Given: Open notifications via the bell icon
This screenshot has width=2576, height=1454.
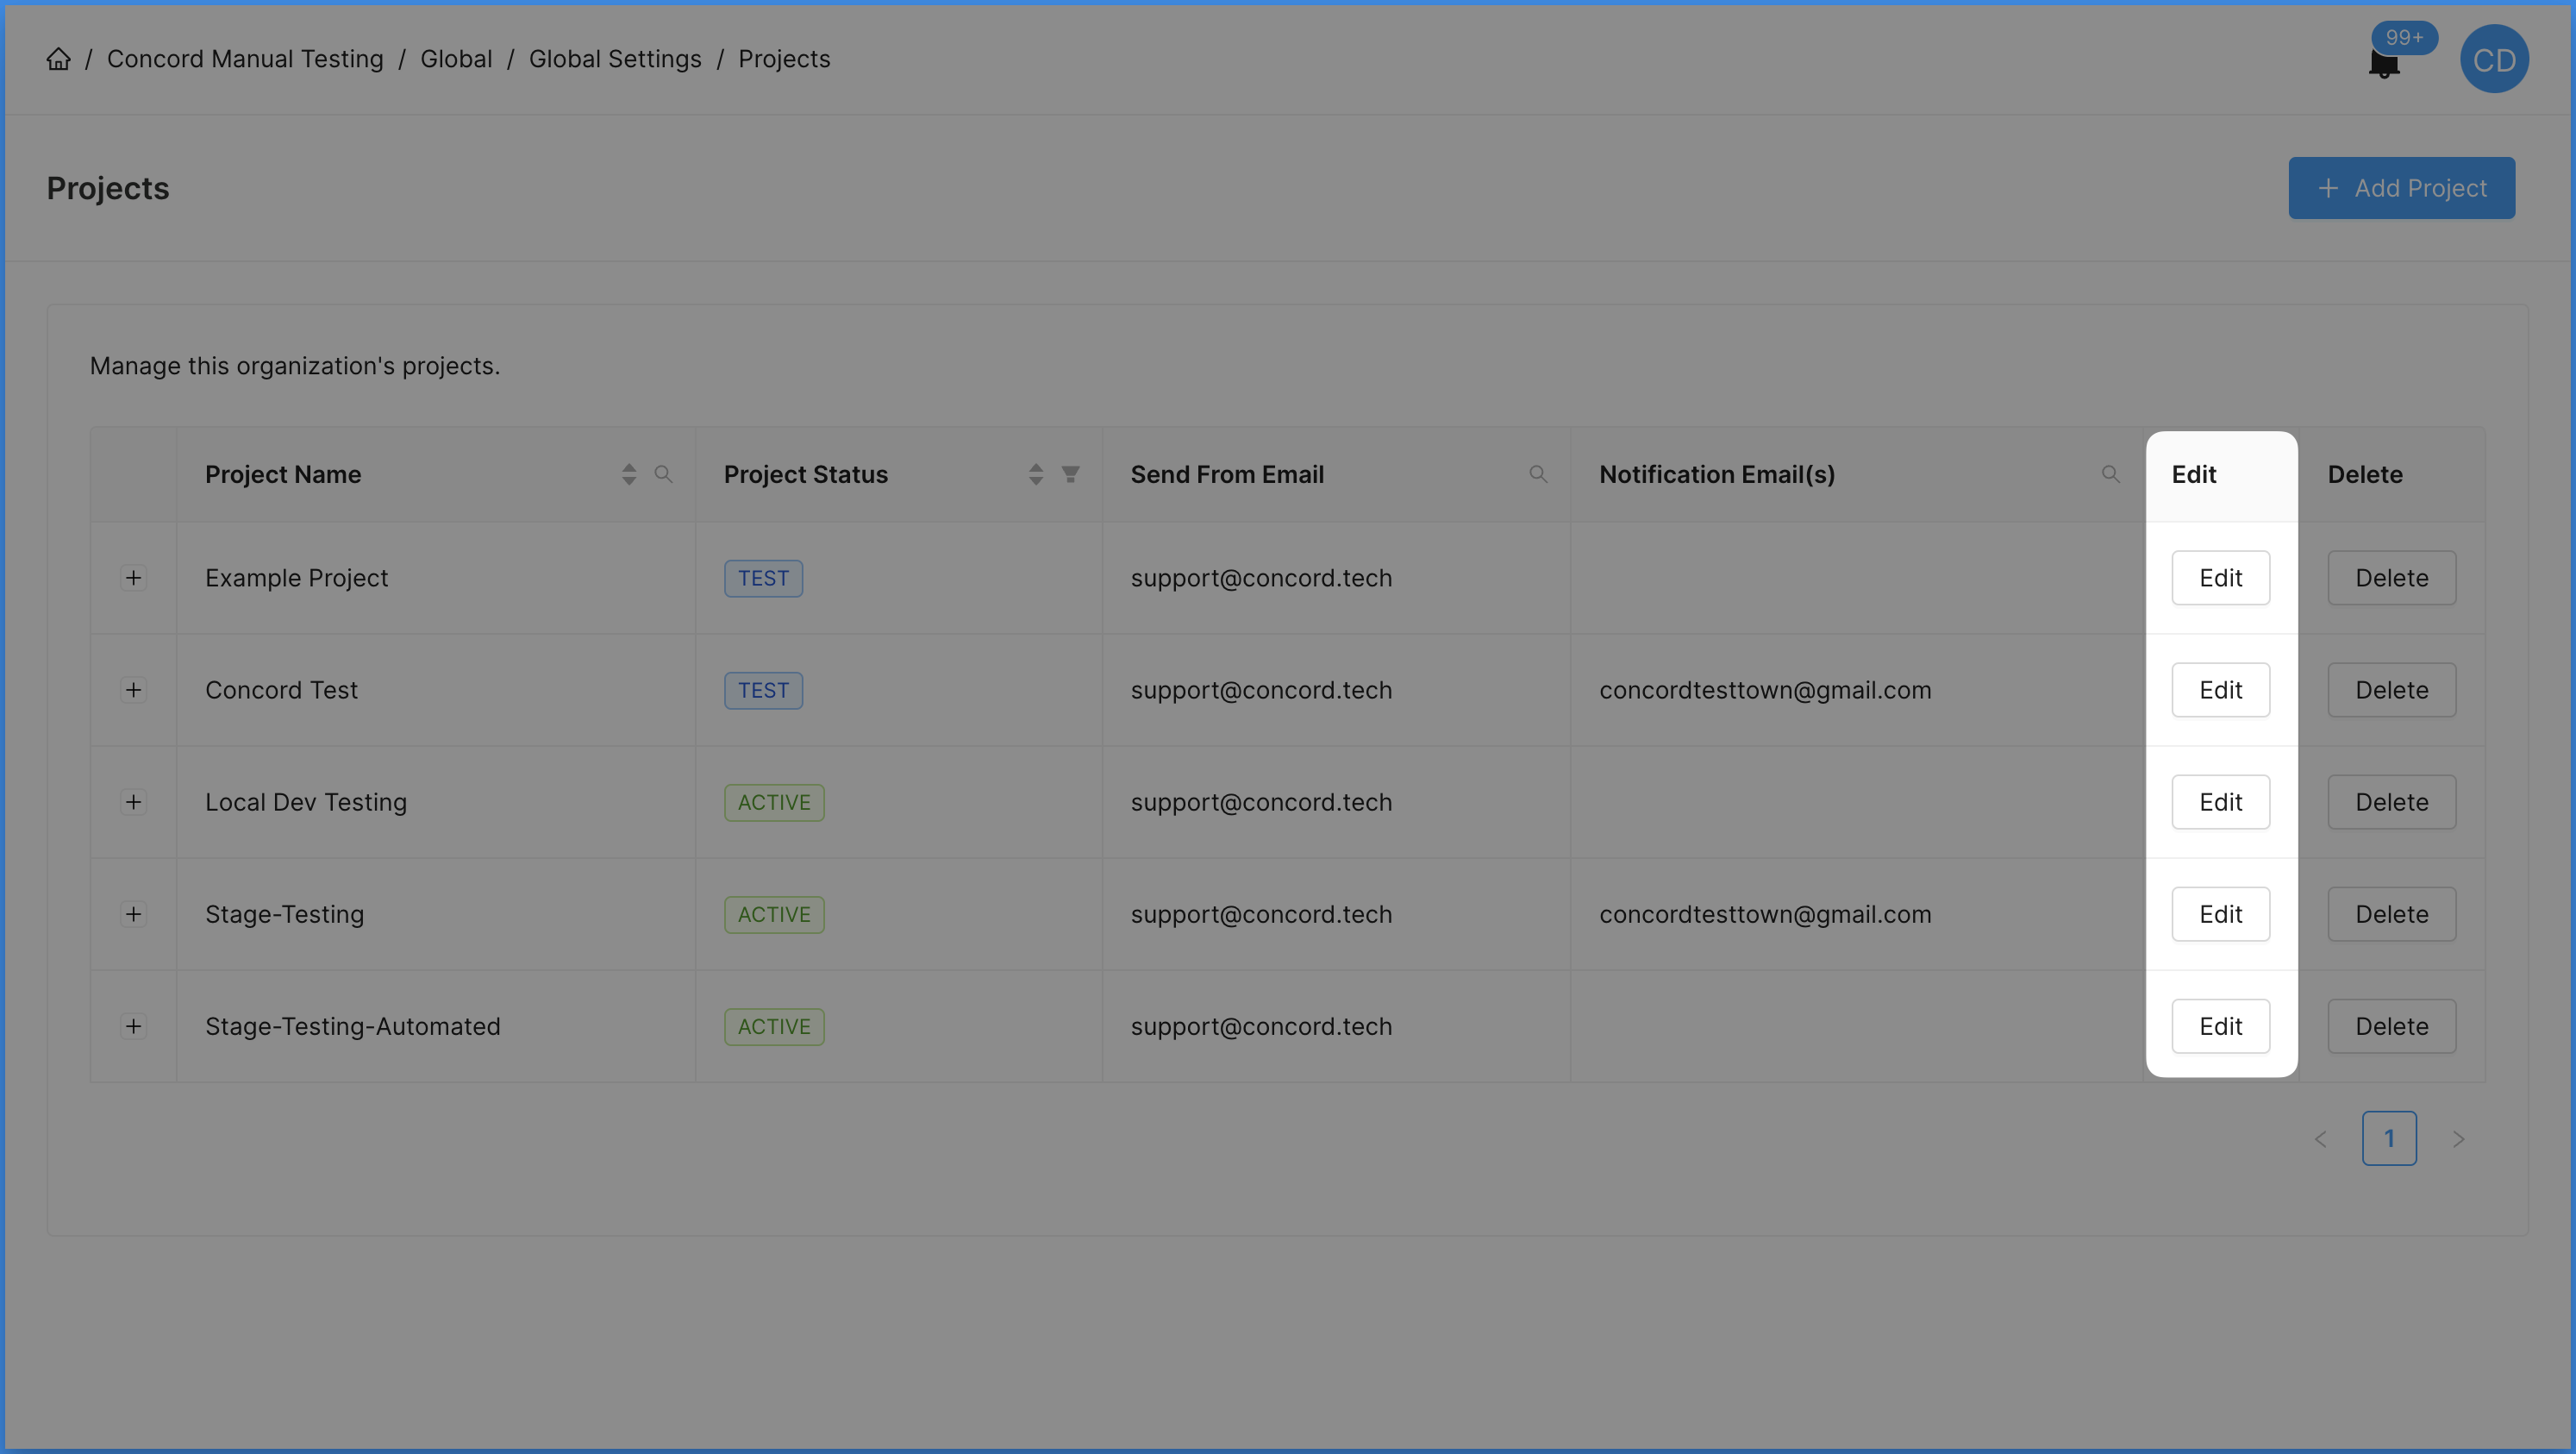Looking at the screenshot, I should pos(2384,64).
